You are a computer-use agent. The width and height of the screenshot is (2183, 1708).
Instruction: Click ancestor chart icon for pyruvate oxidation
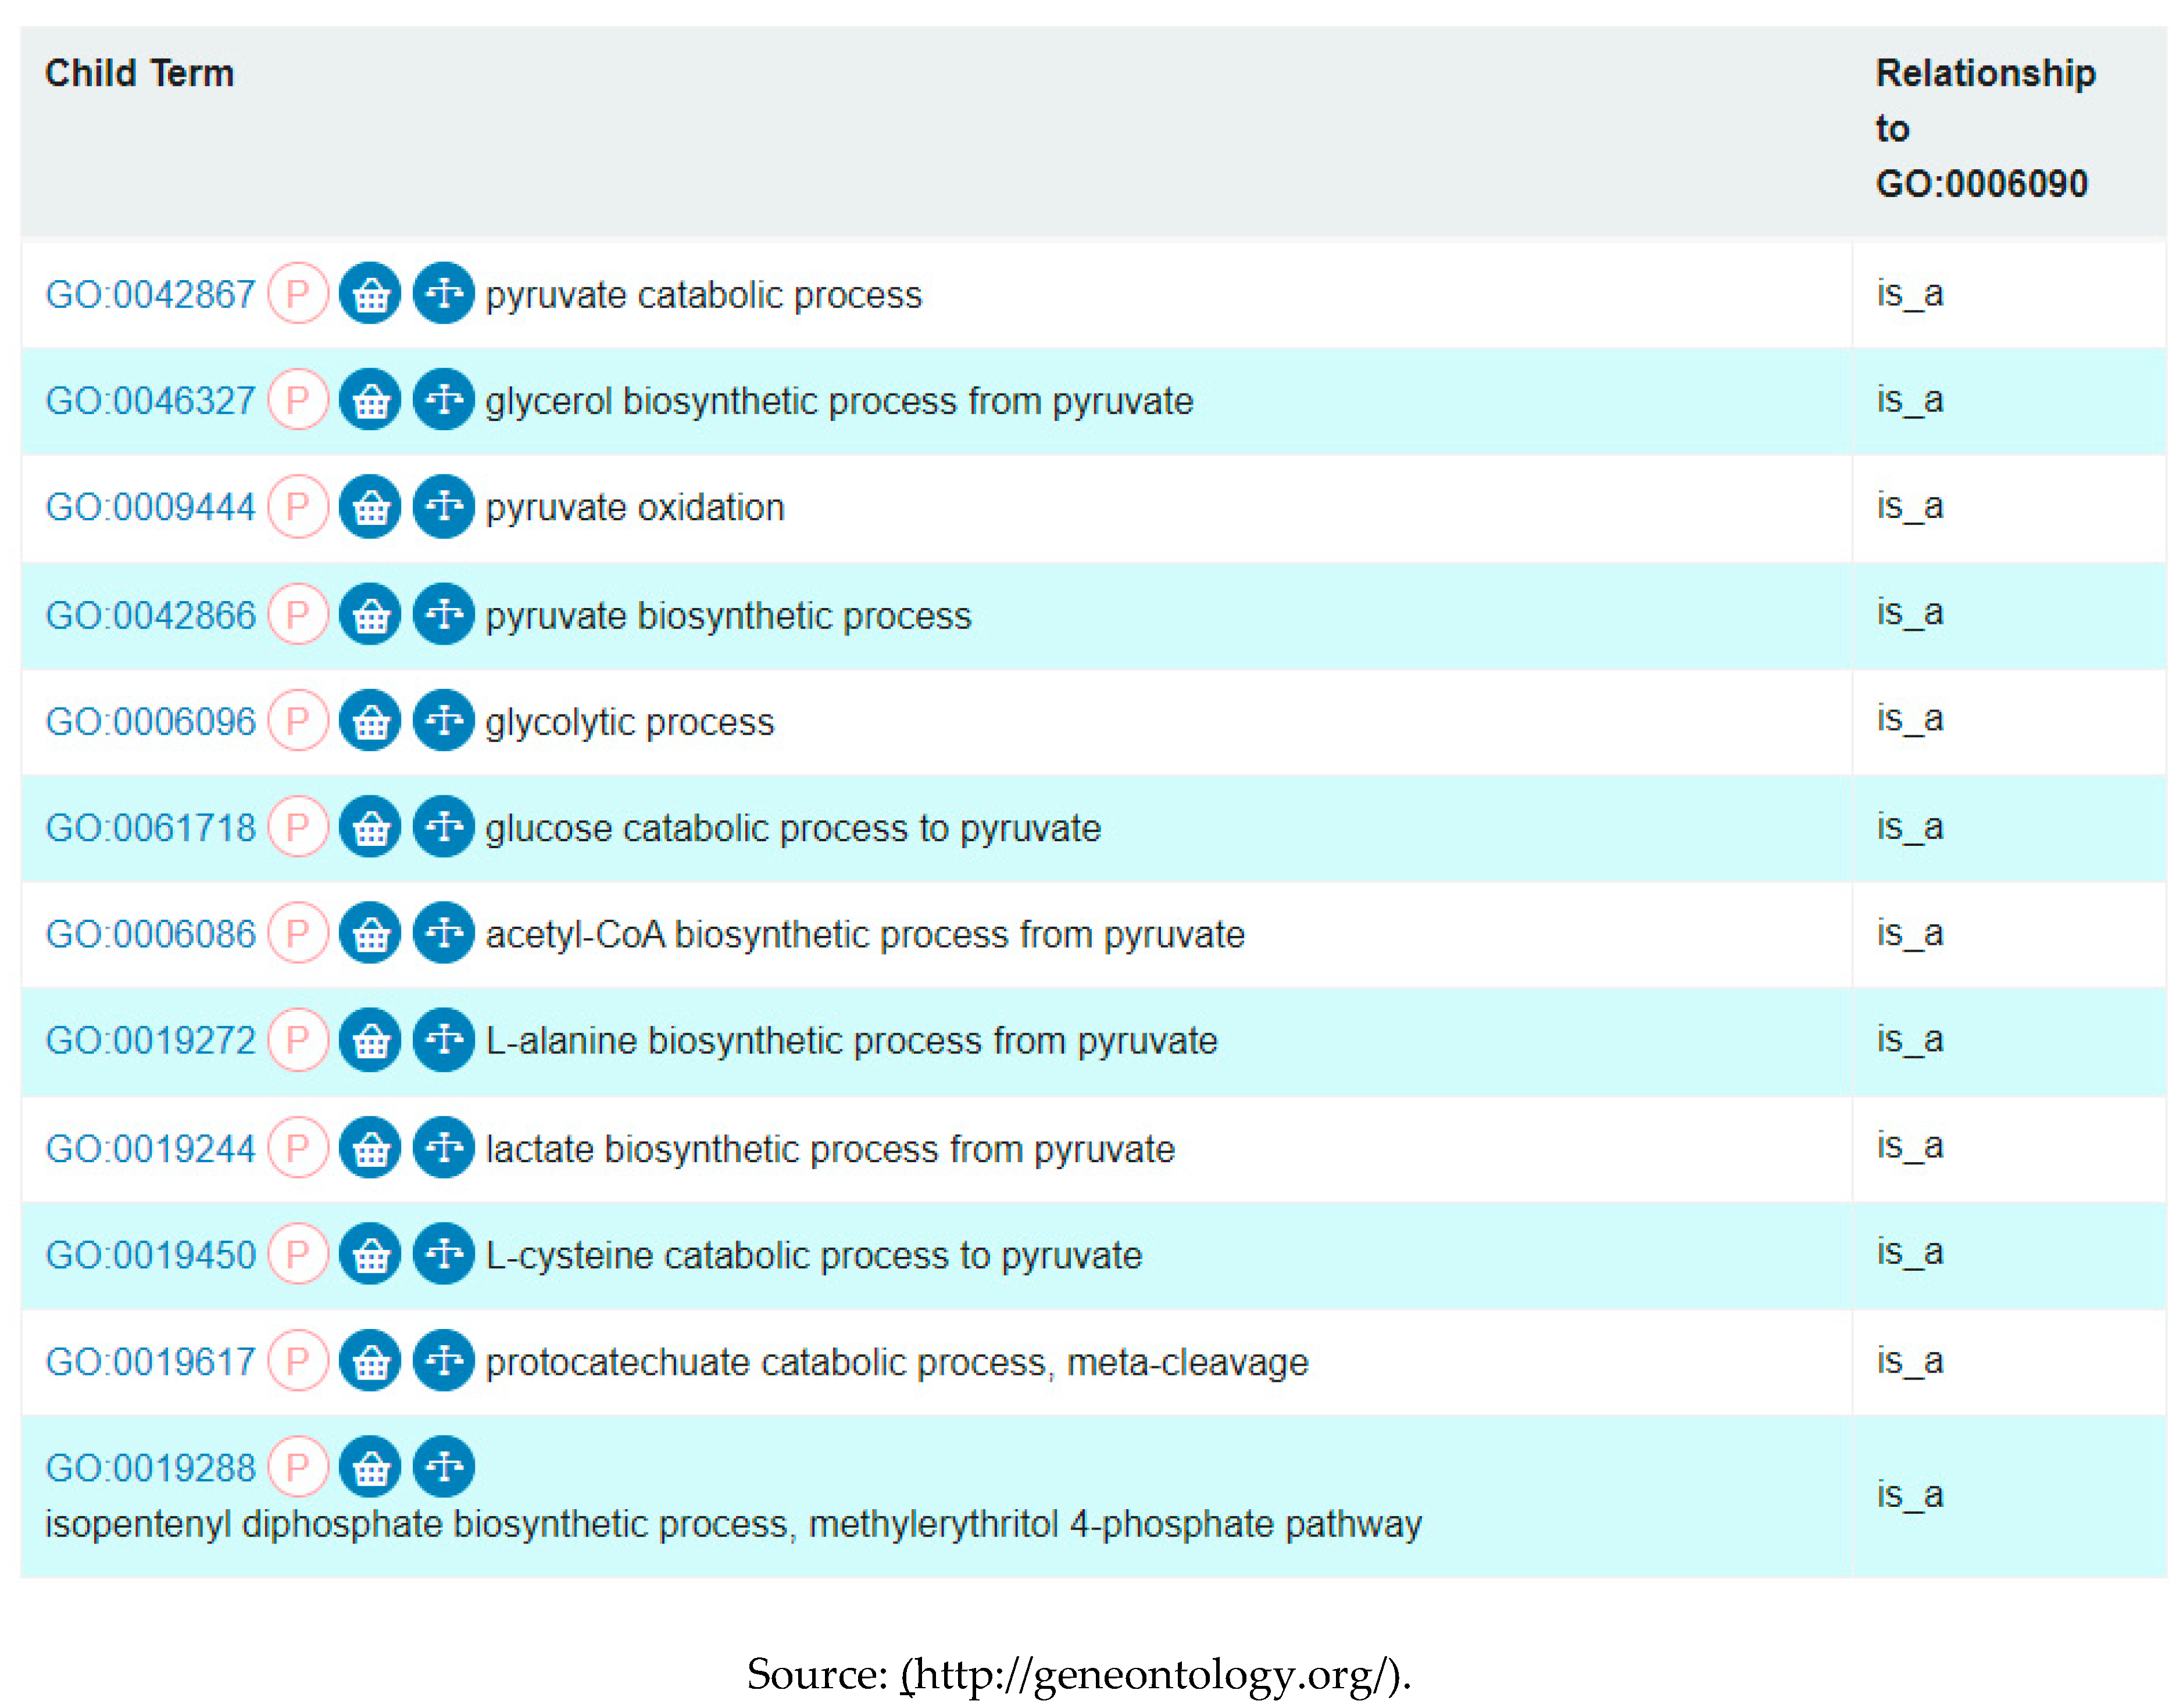pyautogui.click(x=444, y=507)
